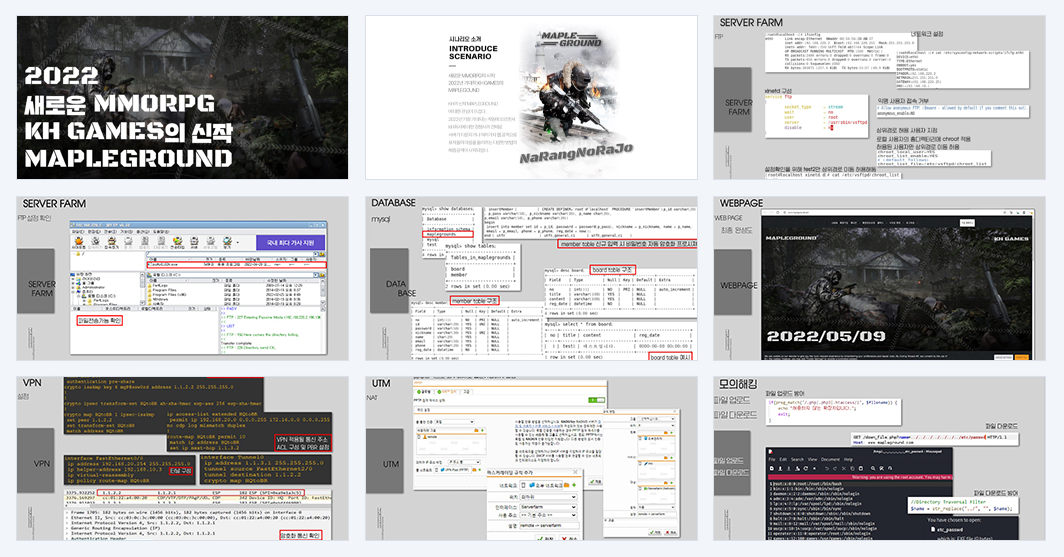Screen dimensions: 1064x557
Task: Open the 2022 MAPLEGROUND title slide thumbnail
Action: pos(183,98)
